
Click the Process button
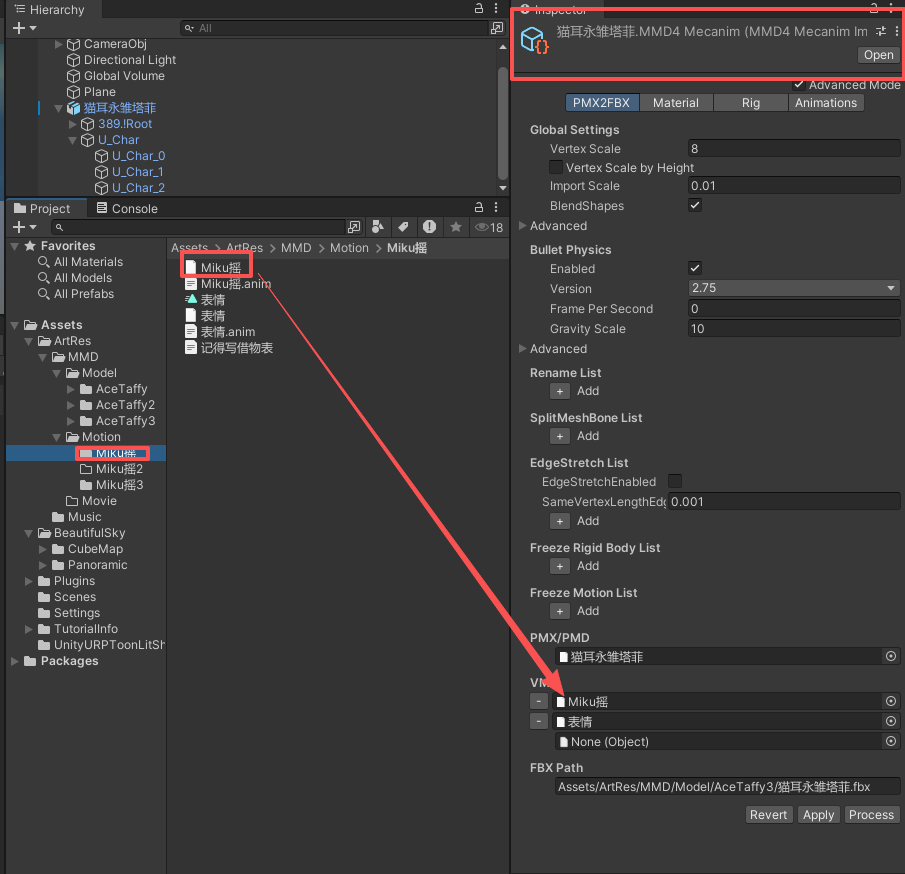click(871, 815)
